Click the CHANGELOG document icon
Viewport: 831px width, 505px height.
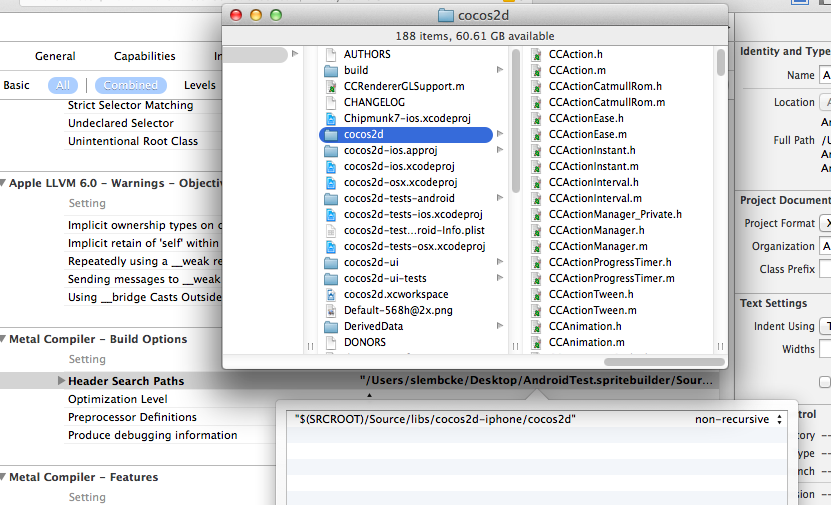coord(331,102)
